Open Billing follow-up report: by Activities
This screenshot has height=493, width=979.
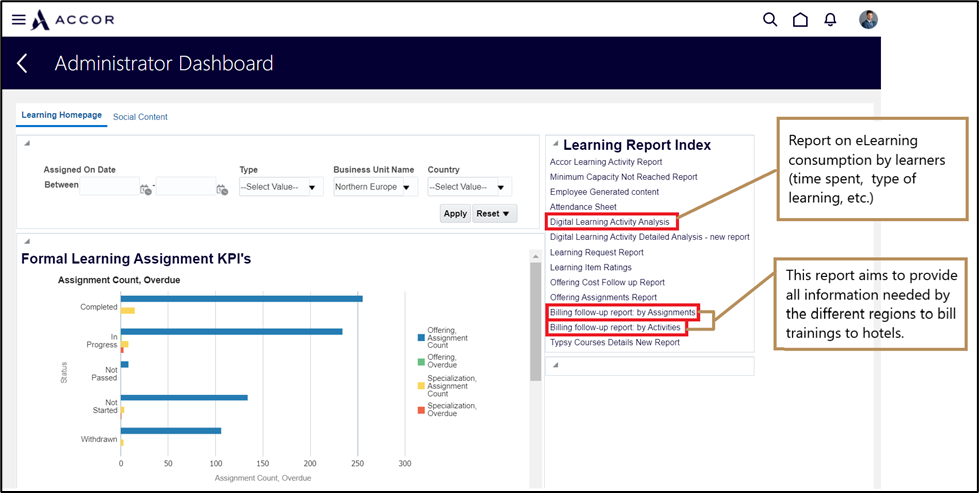coord(615,327)
